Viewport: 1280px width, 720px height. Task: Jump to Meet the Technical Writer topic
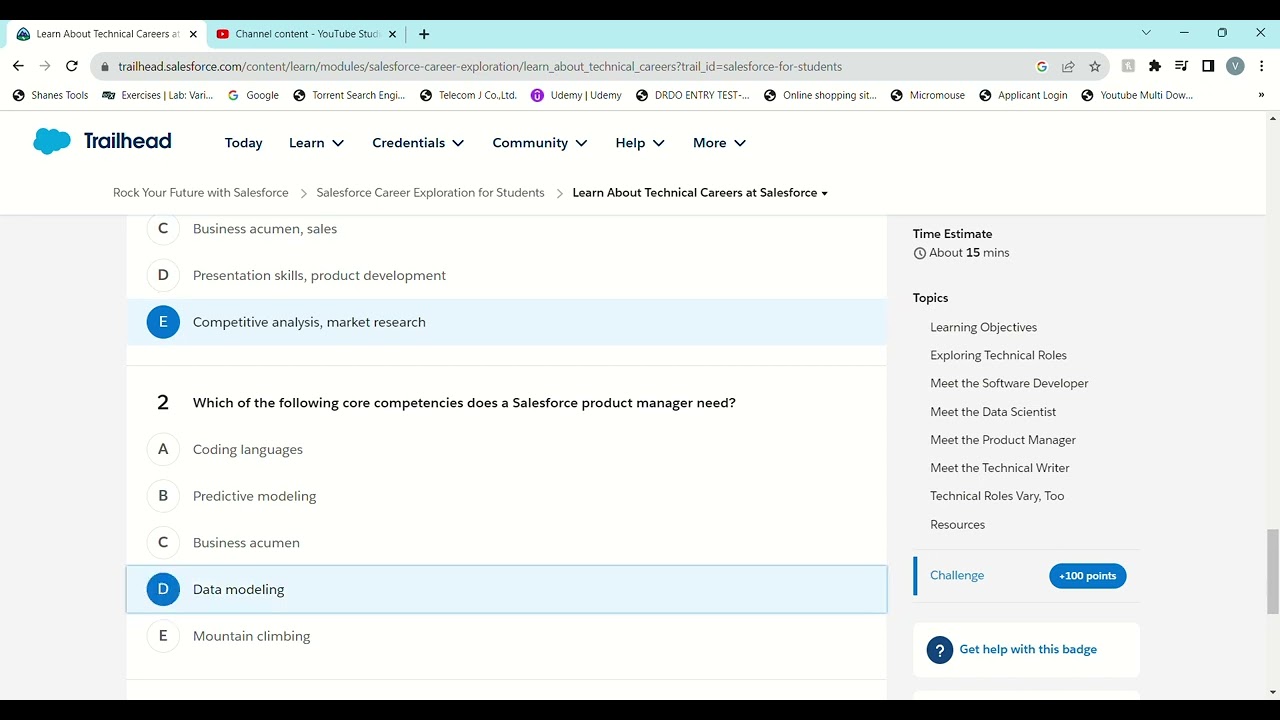tap(1000, 468)
